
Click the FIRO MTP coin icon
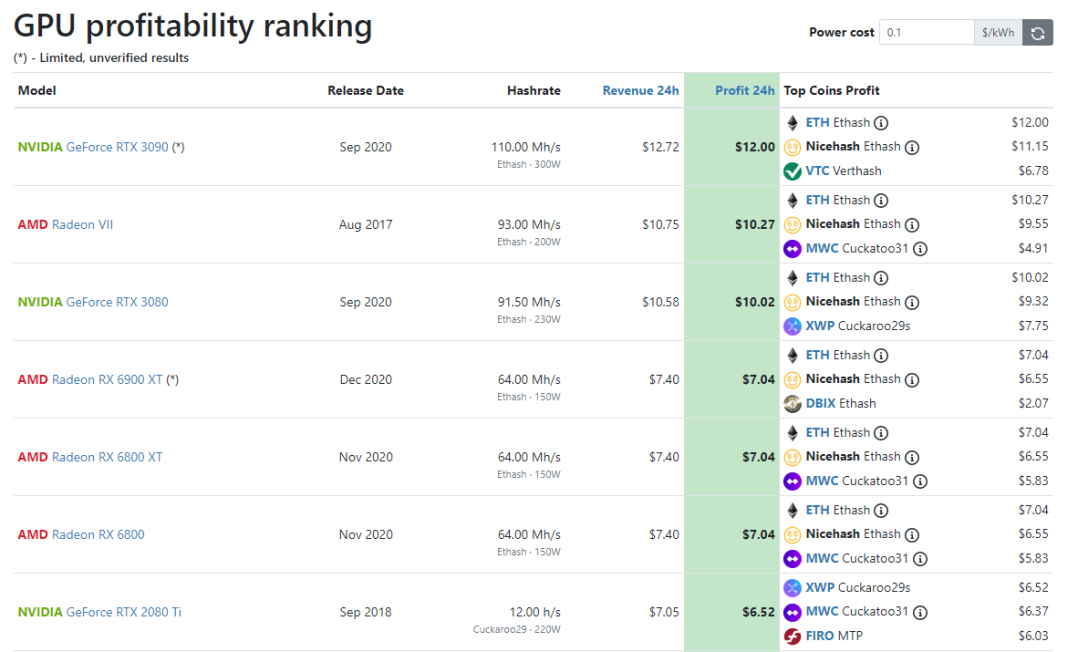point(793,636)
